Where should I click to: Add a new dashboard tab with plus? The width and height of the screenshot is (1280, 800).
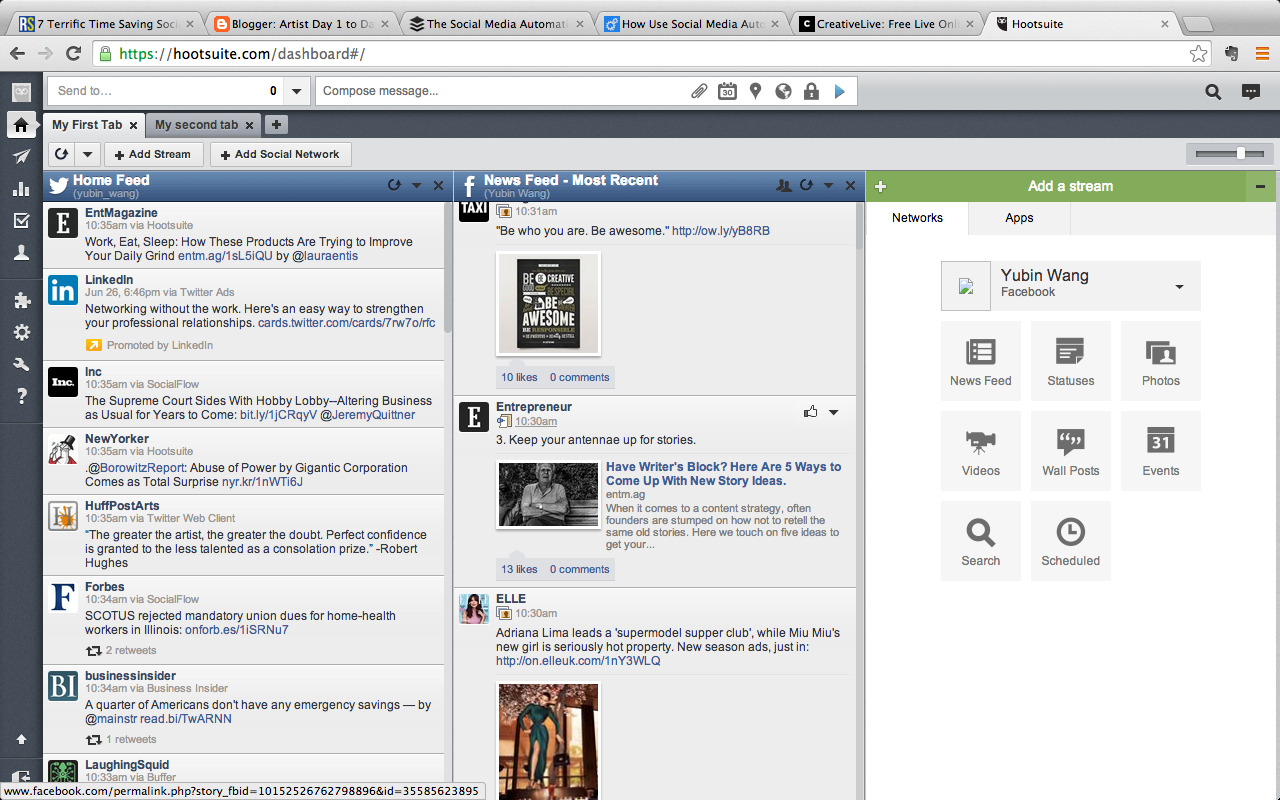pyautogui.click(x=277, y=125)
